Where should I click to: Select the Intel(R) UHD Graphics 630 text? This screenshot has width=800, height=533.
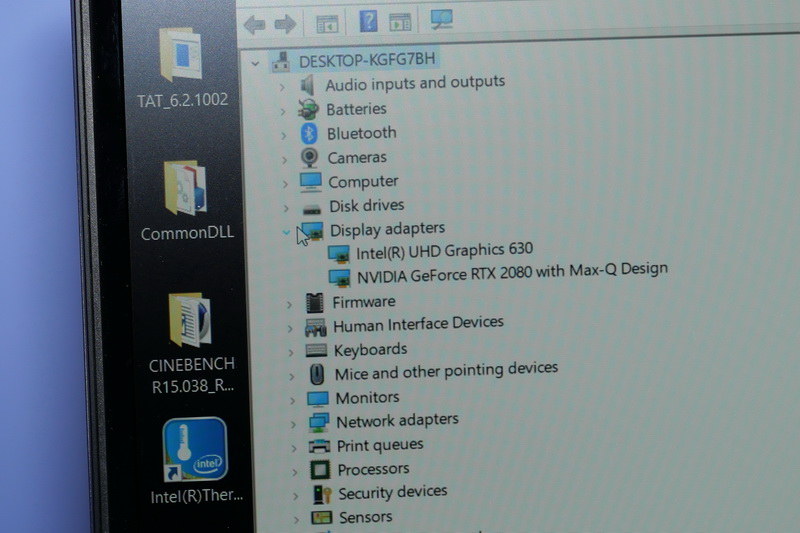(444, 250)
